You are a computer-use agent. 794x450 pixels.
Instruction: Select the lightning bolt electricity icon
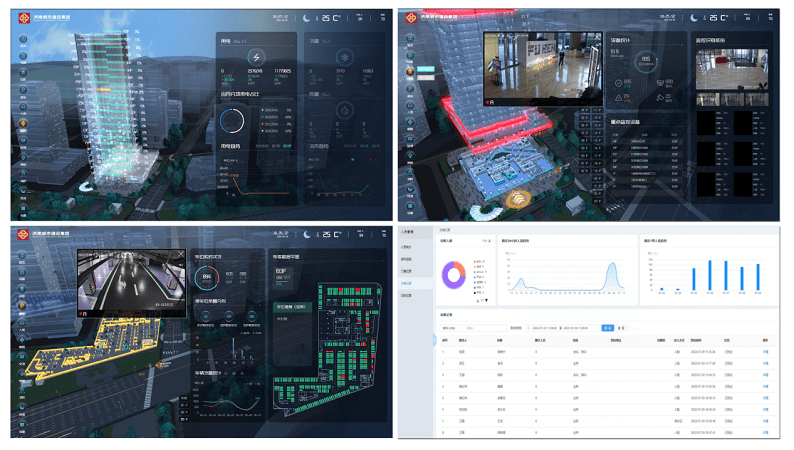tap(256, 57)
